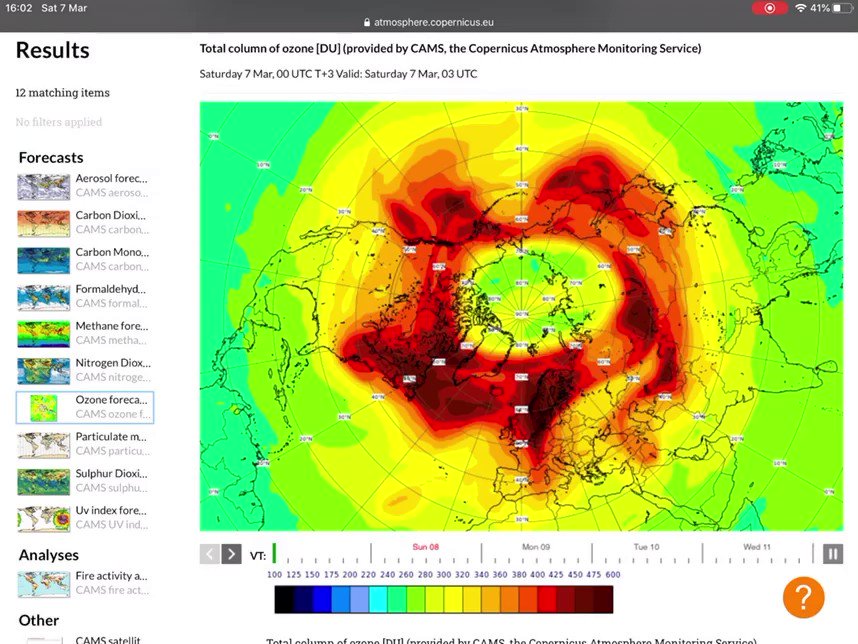Jump timeline to Wed 11
This screenshot has width=858, height=644.
(x=757, y=547)
